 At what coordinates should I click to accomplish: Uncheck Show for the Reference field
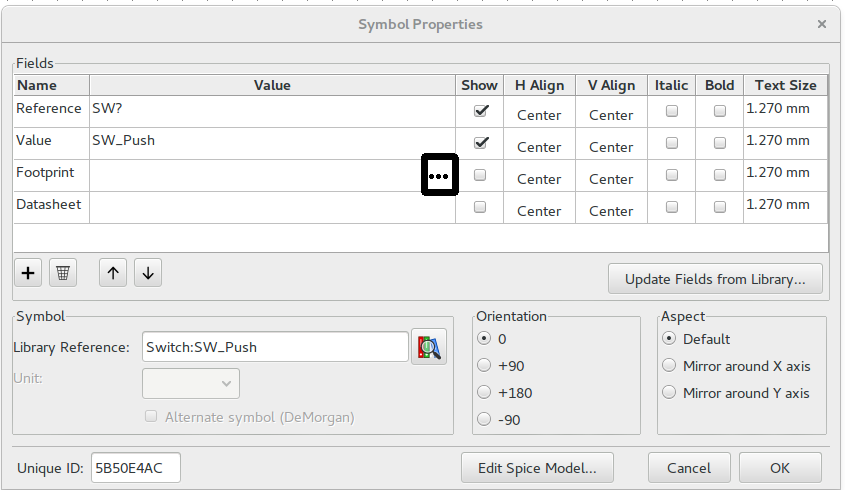click(x=480, y=111)
